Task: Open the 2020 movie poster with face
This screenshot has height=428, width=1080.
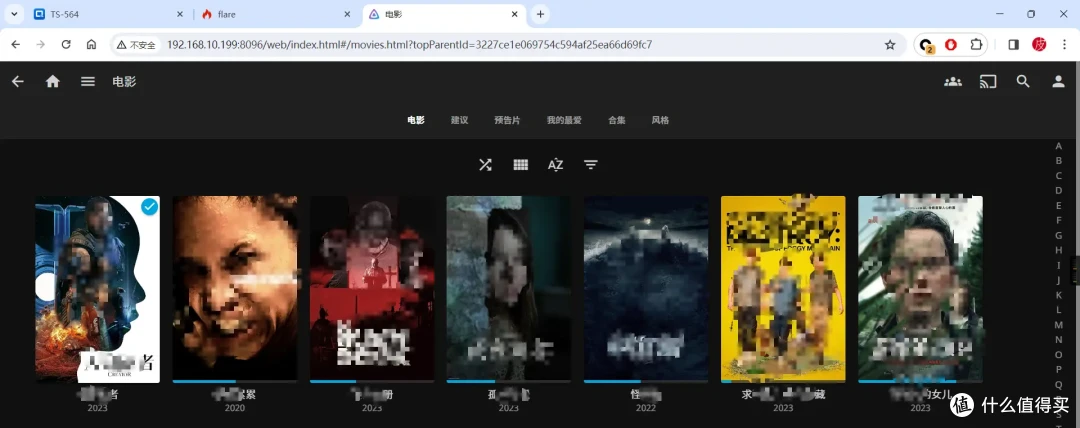Action: tap(235, 289)
